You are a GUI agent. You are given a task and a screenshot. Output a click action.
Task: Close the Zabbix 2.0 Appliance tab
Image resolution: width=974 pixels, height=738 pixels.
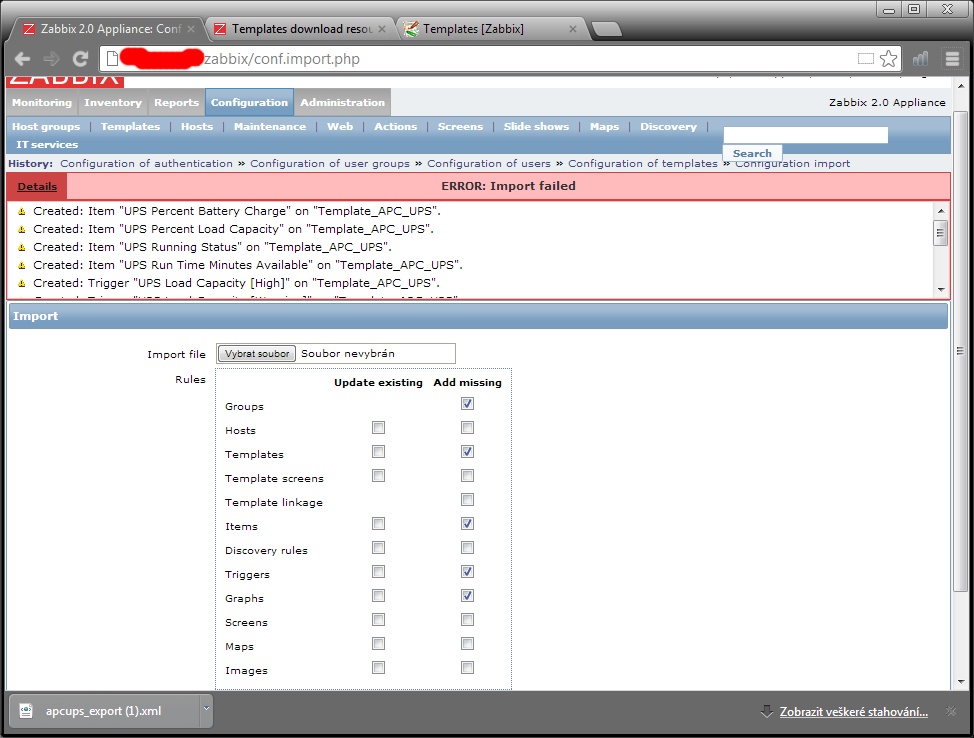point(191,29)
